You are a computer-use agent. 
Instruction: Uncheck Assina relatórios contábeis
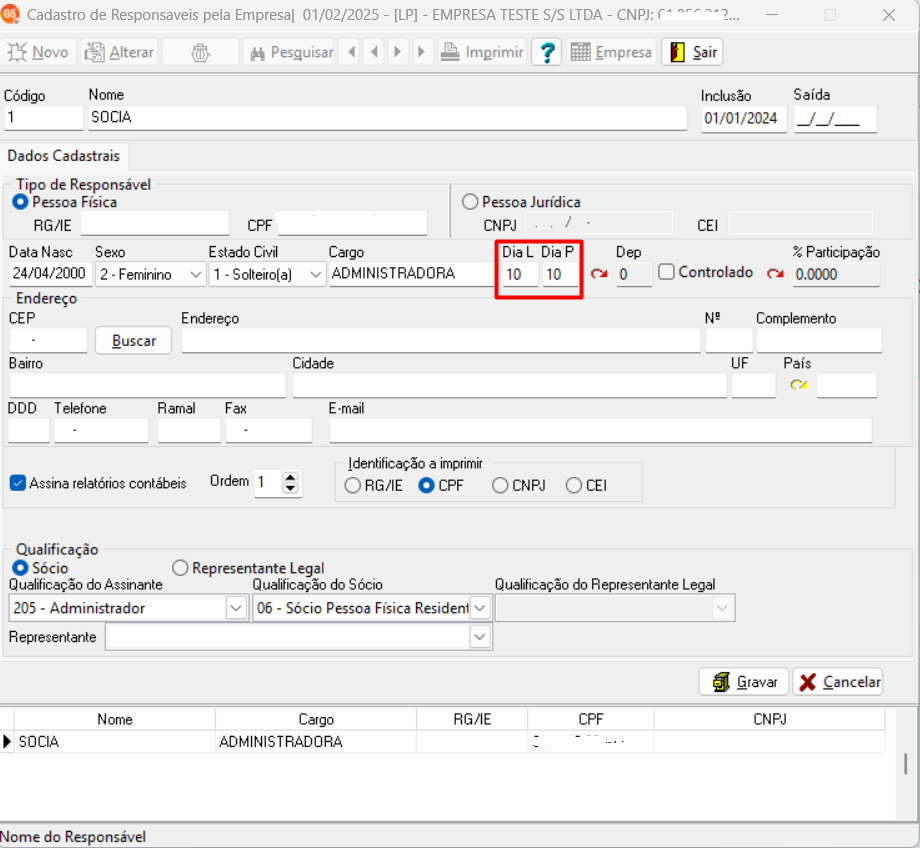pyautogui.click(x=17, y=483)
